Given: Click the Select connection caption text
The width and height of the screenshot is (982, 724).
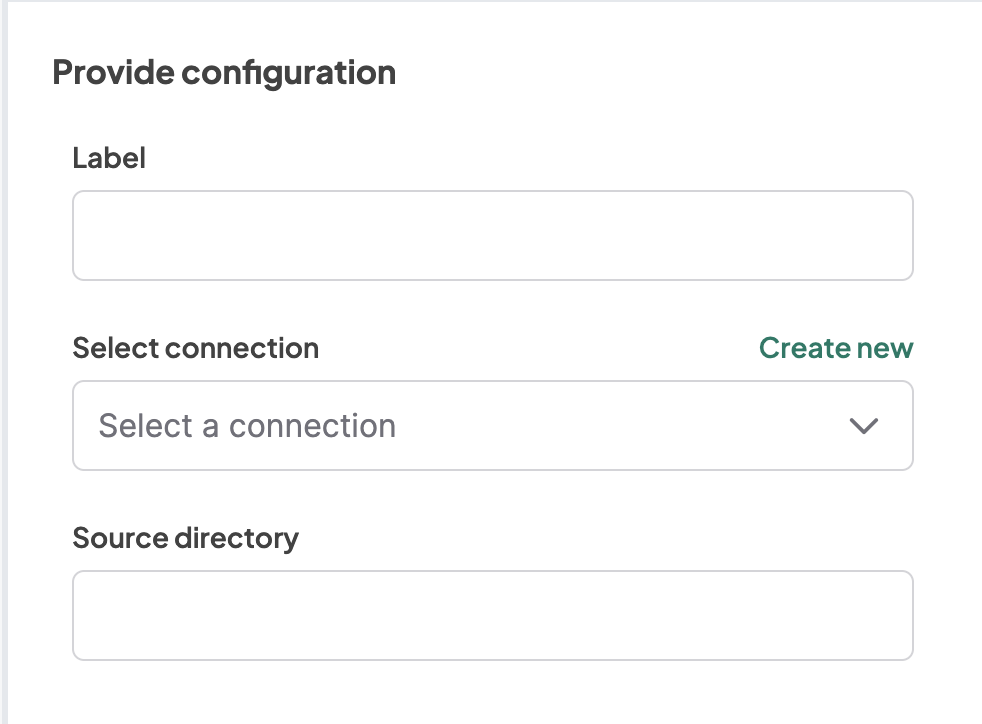Looking at the screenshot, I should tap(196, 348).
